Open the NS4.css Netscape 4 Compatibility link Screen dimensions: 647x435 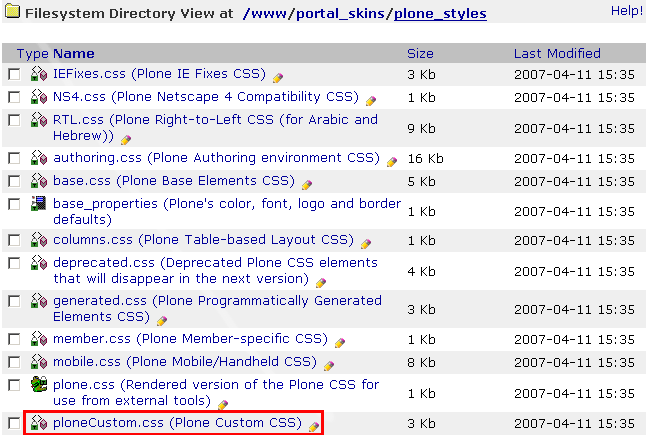206,97
